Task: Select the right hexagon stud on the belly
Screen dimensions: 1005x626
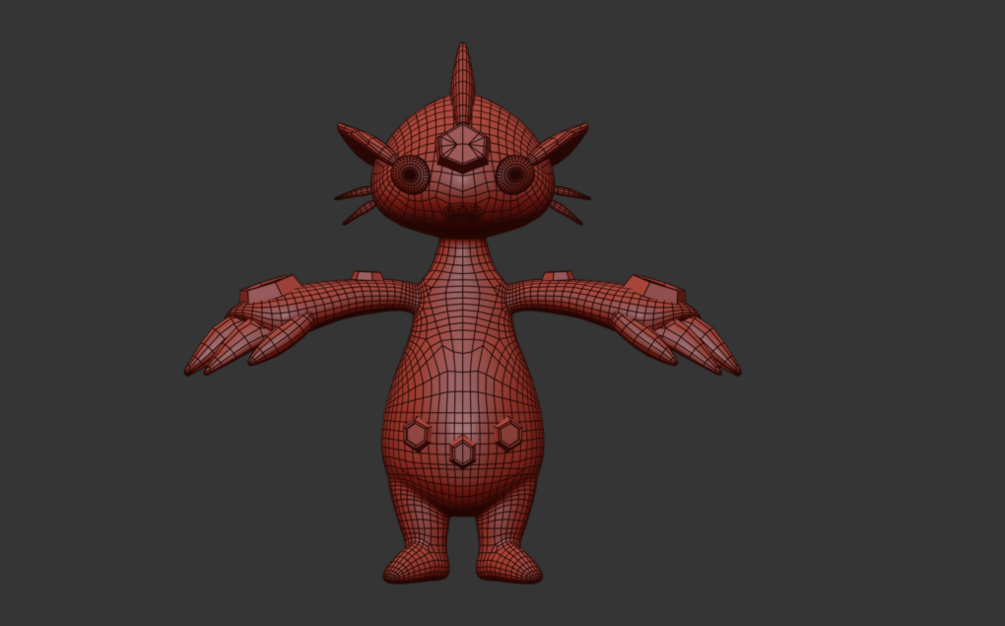Action: click(x=509, y=434)
